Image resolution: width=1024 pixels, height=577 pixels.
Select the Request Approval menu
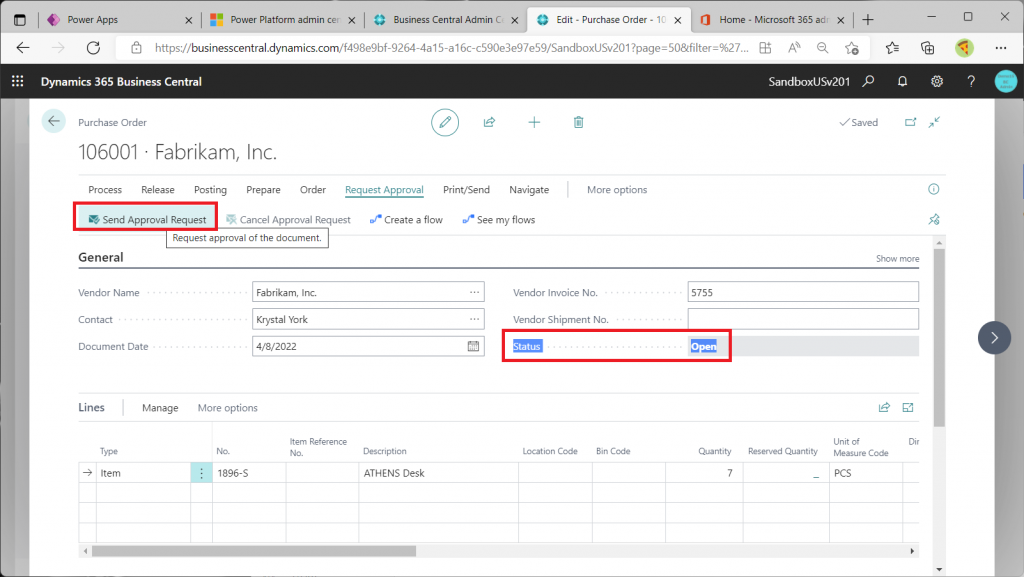point(384,190)
